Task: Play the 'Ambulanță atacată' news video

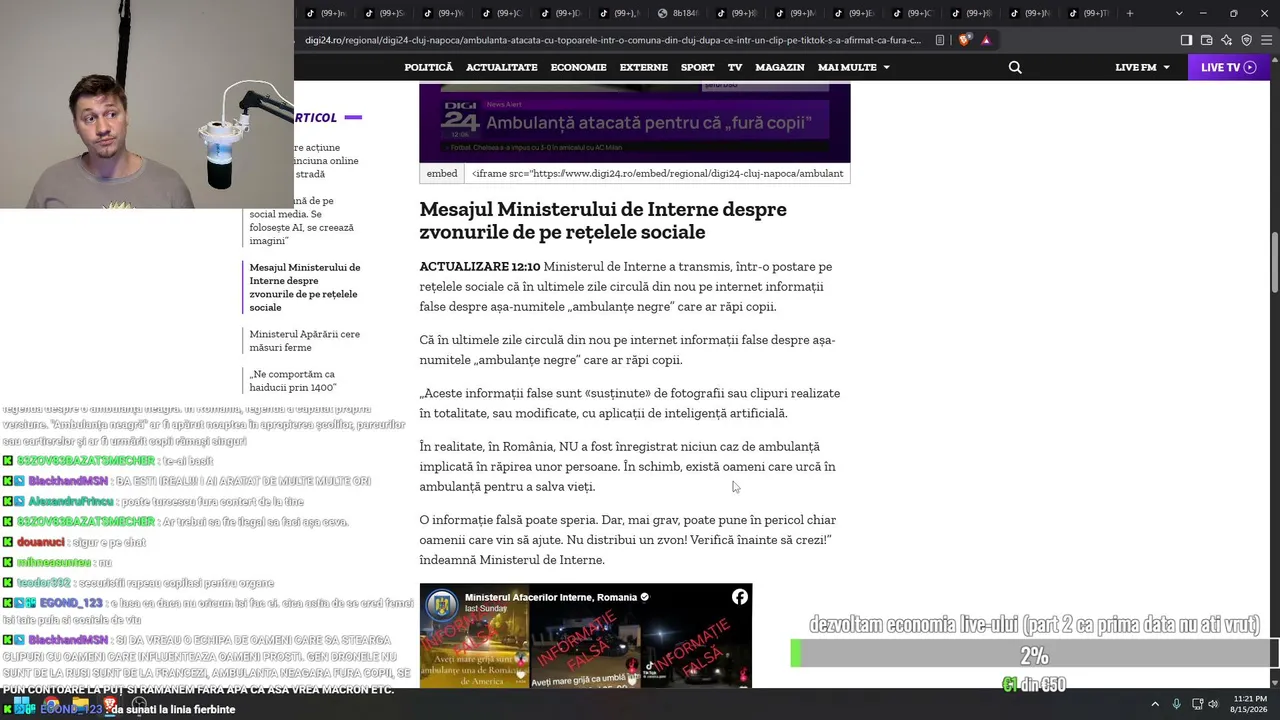Action: [x=635, y=122]
